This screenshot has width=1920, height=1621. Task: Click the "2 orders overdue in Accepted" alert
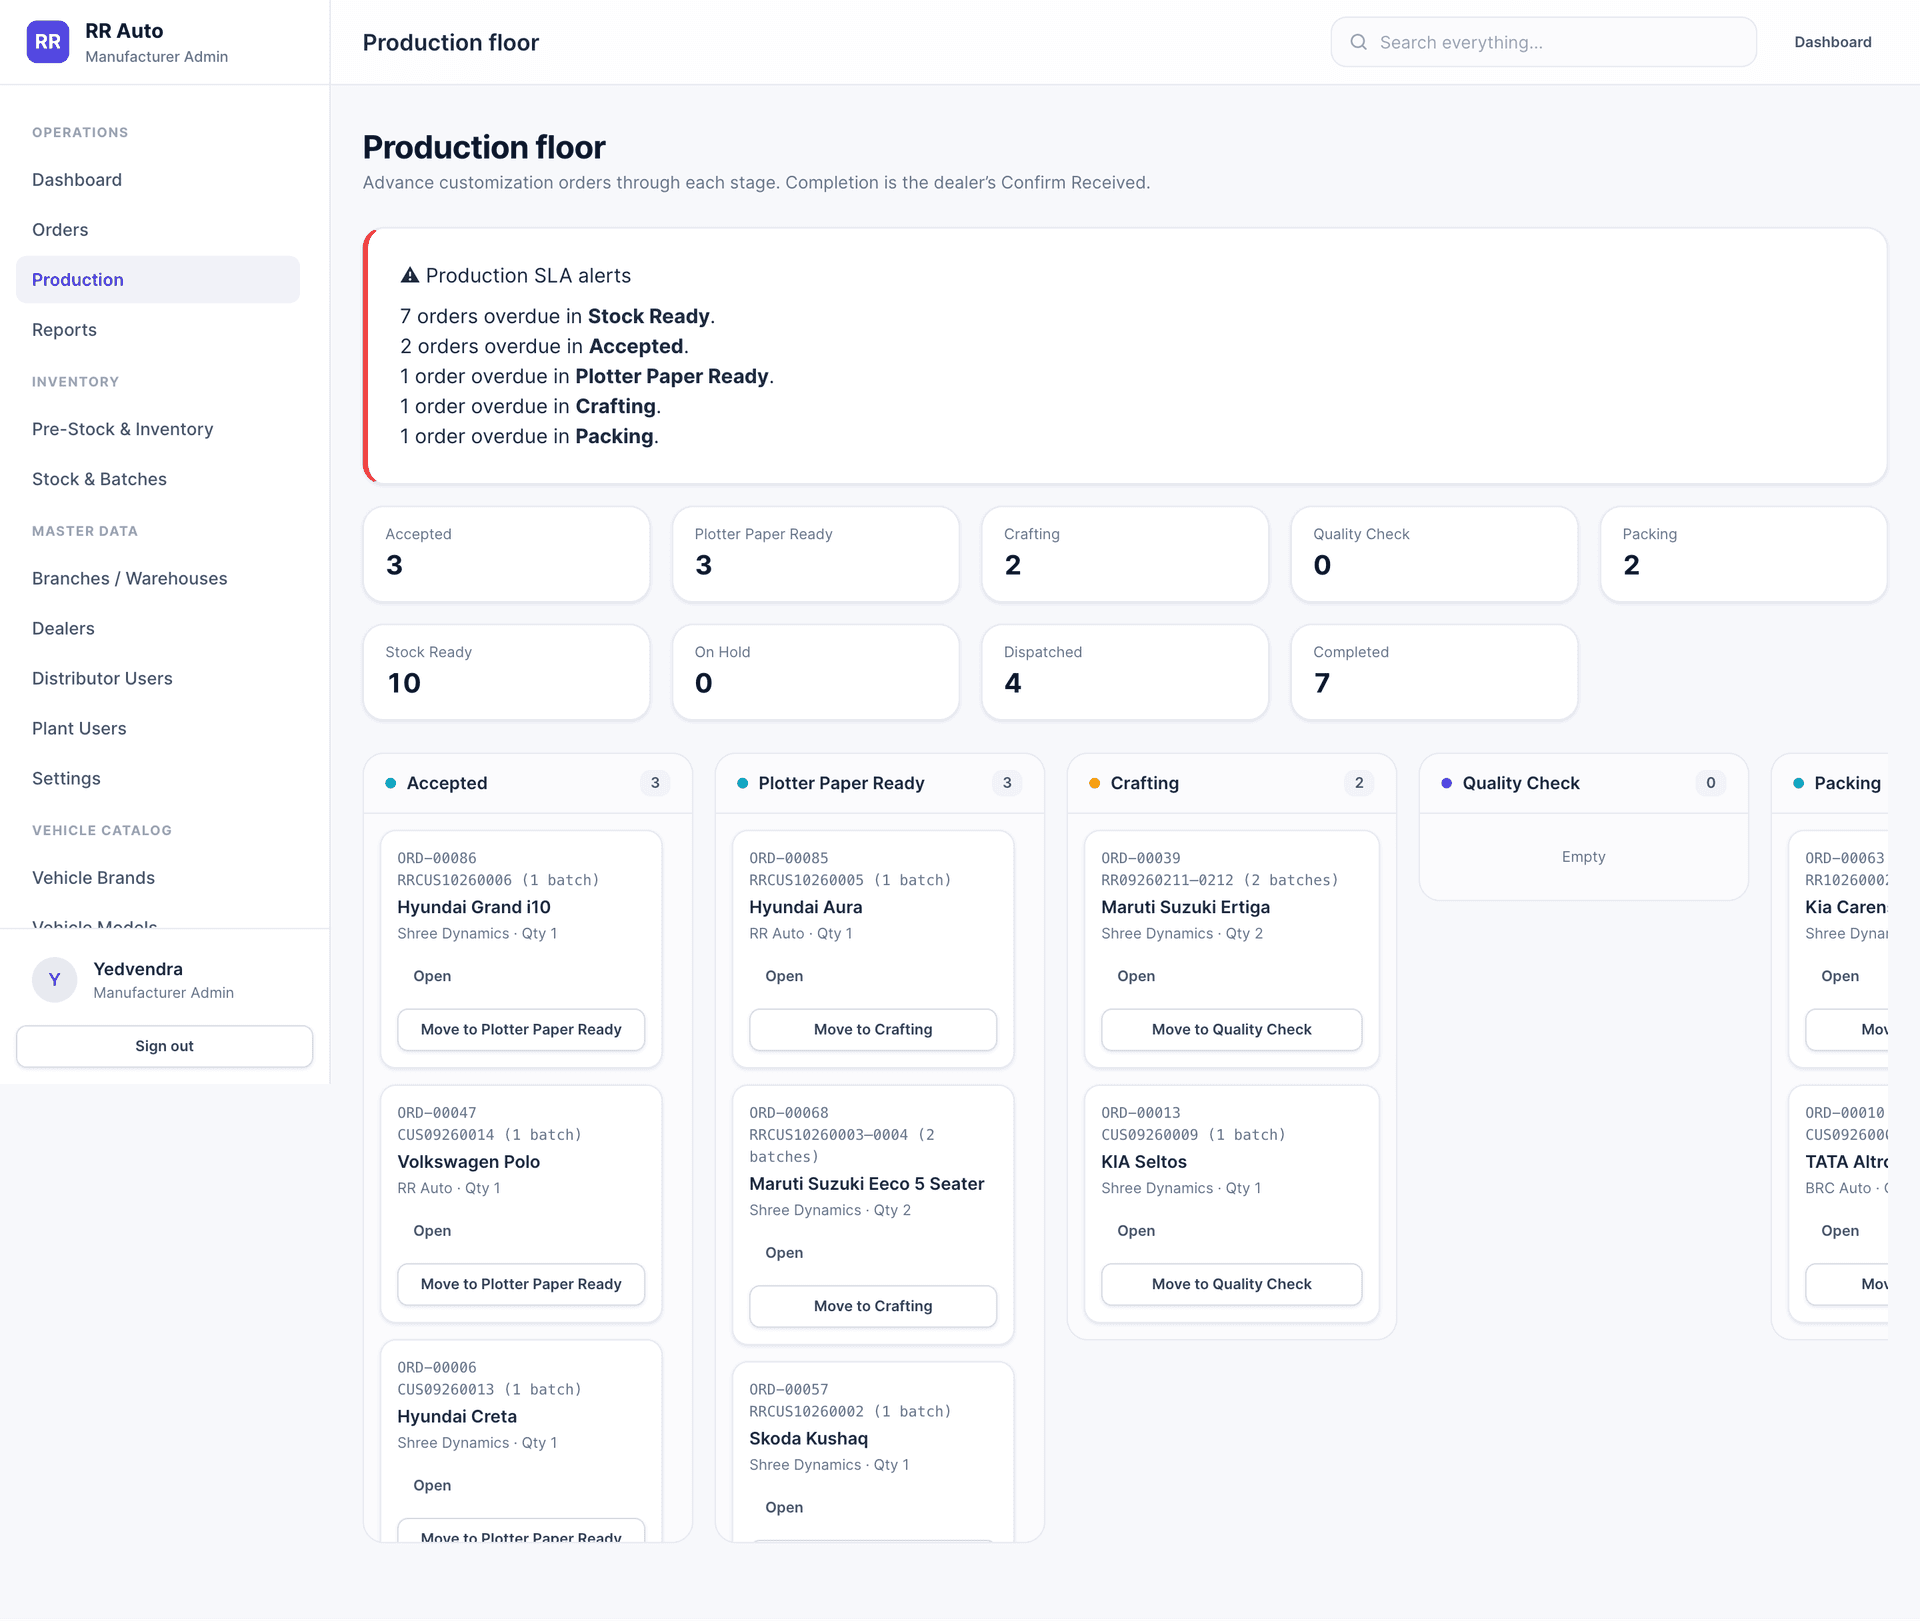(x=544, y=346)
